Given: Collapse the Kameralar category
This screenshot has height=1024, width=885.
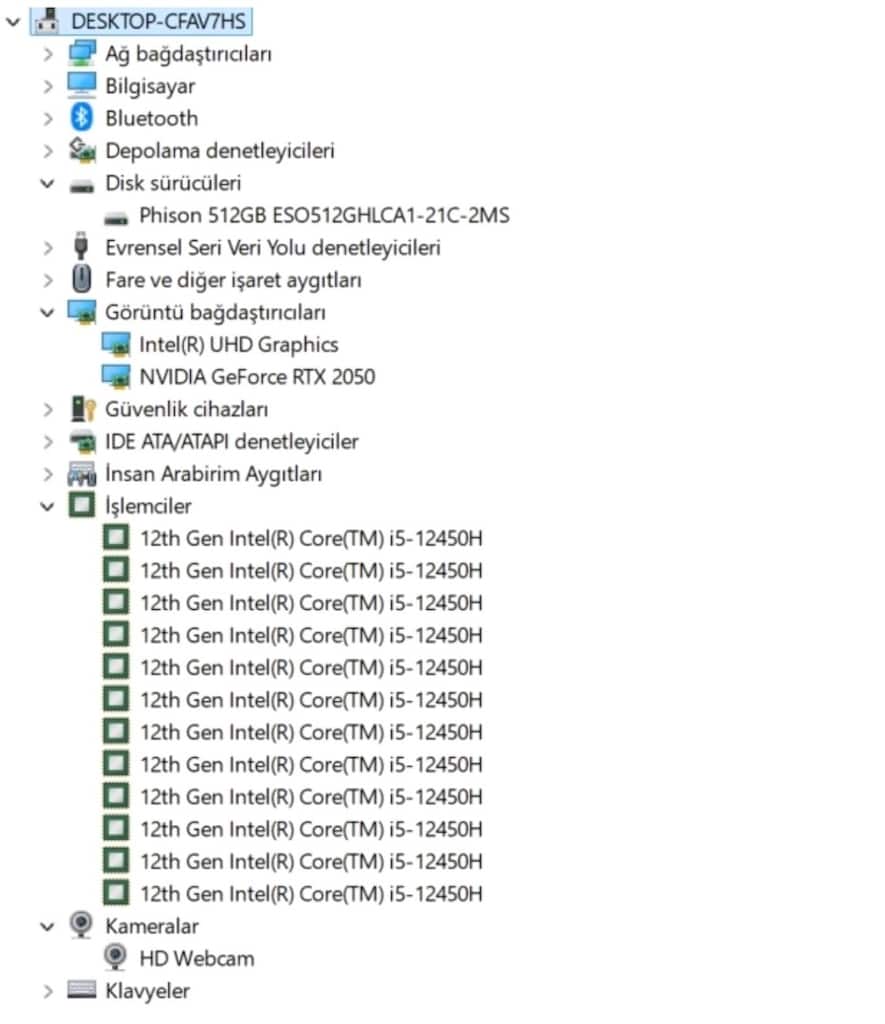Looking at the screenshot, I should pos(47,927).
